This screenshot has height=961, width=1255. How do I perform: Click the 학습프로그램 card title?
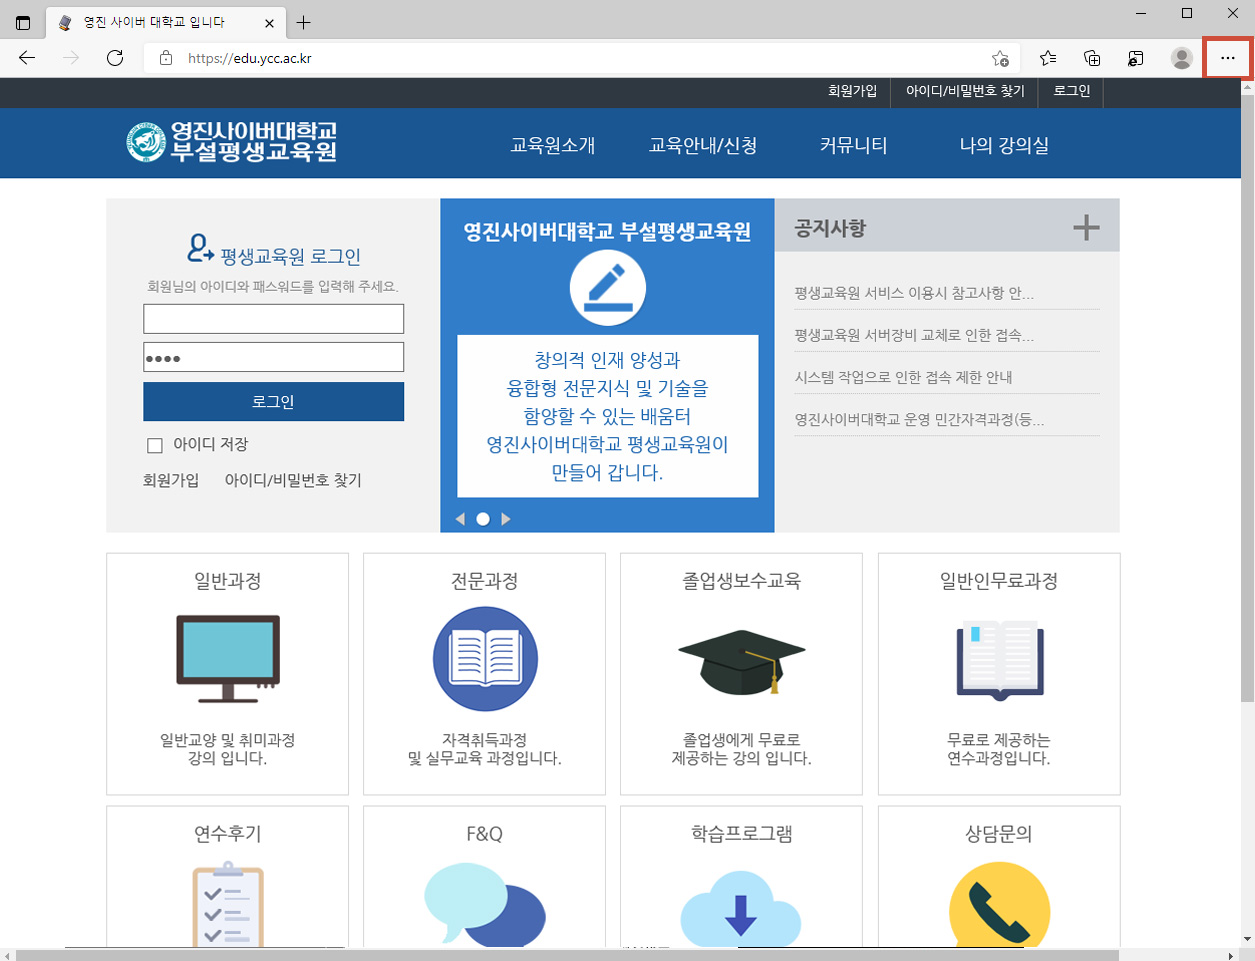click(742, 834)
